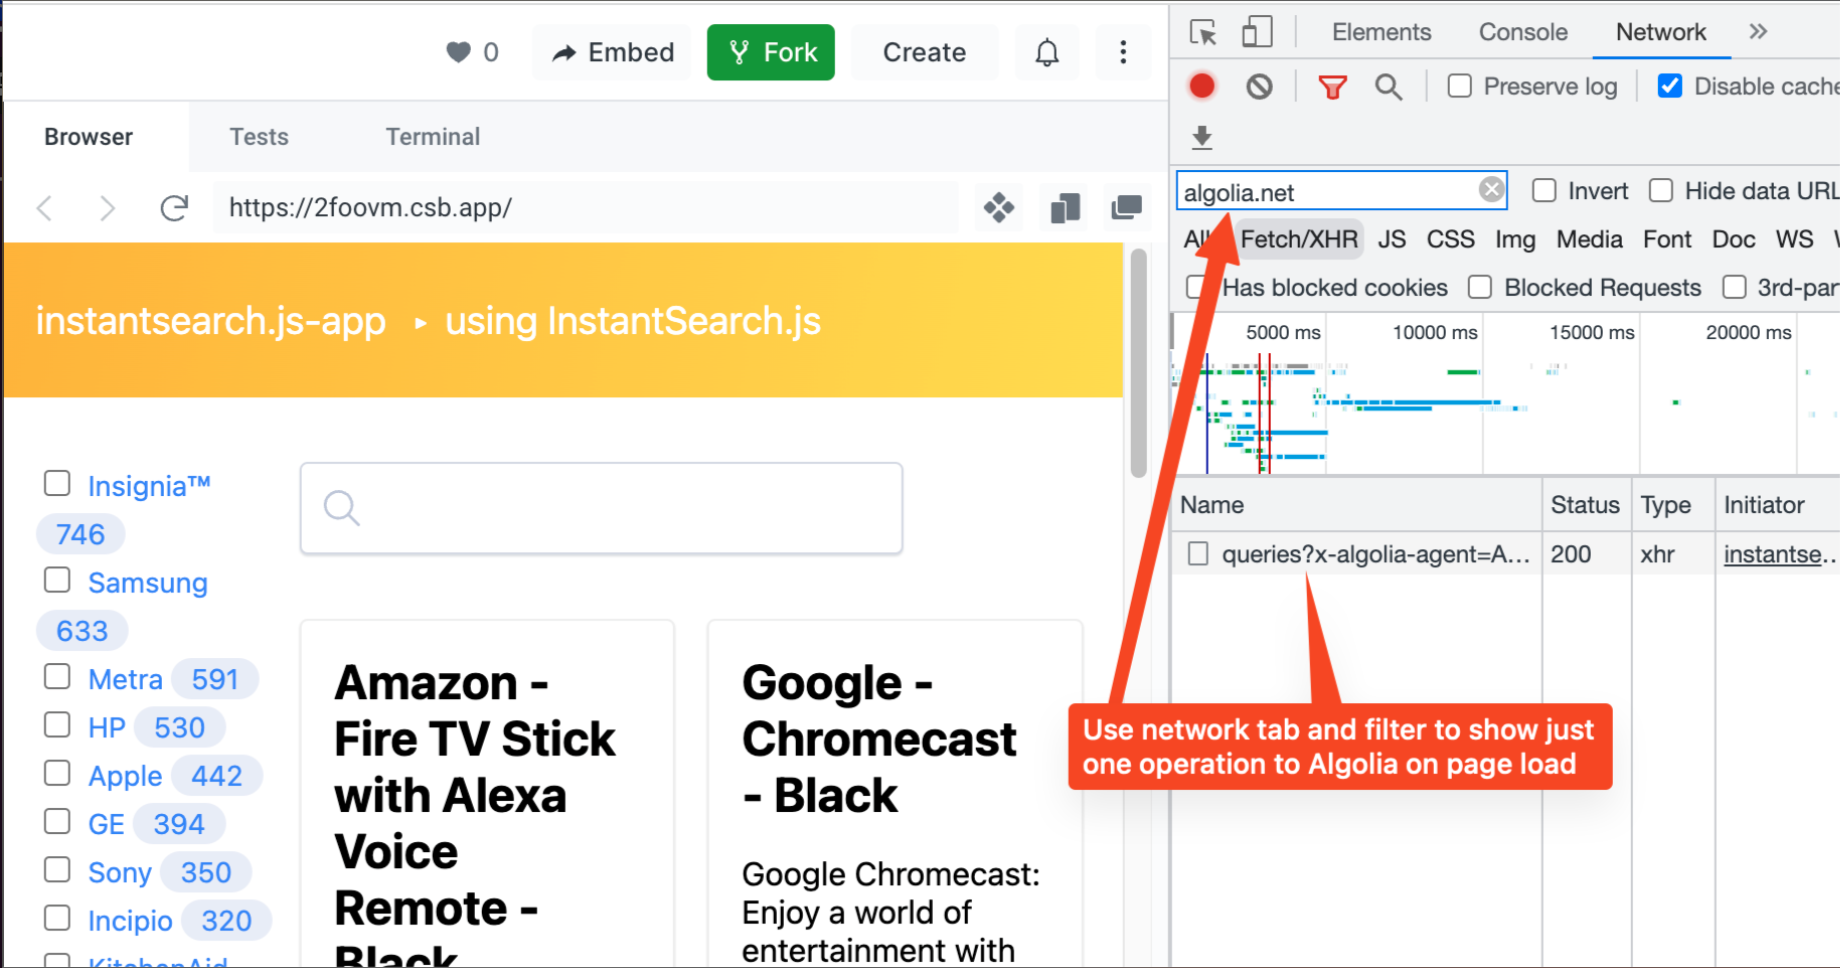Enable the Preserve log checkbox
The image size is (1840, 968).
point(1459,86)
